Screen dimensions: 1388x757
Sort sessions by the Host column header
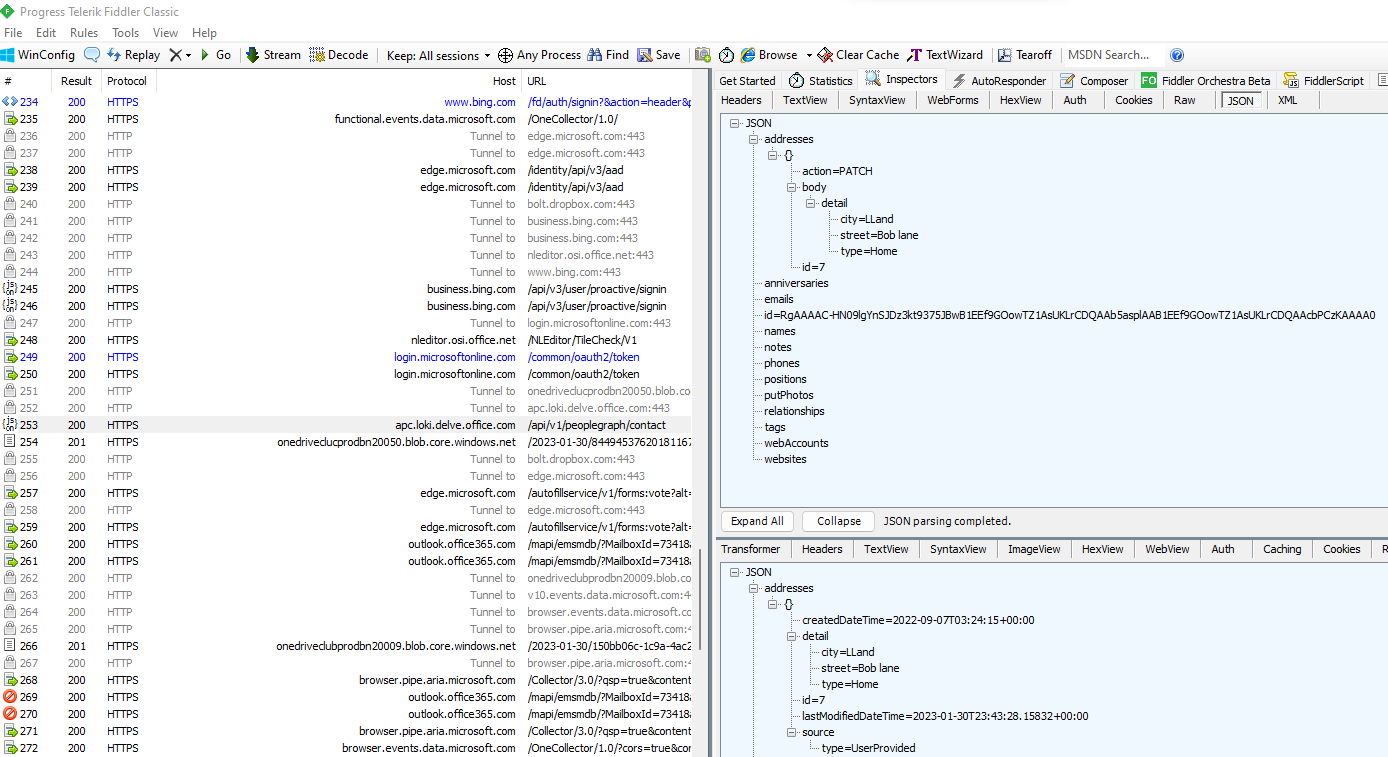tap(338, 81)
